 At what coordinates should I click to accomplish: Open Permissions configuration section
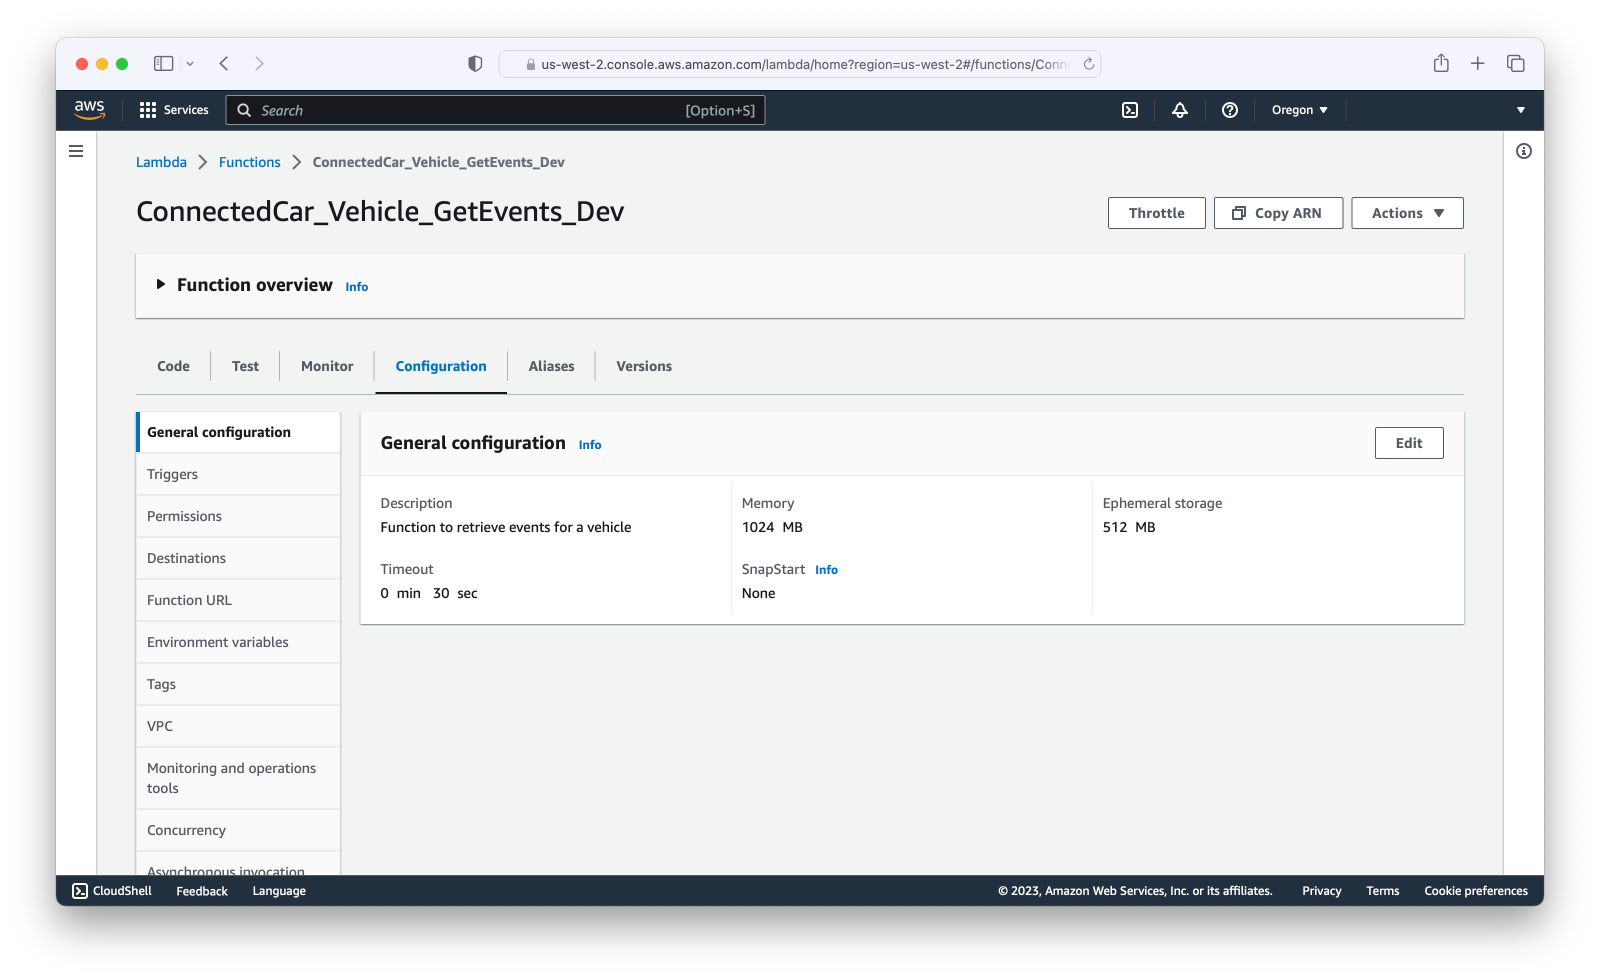coord(238,516)
